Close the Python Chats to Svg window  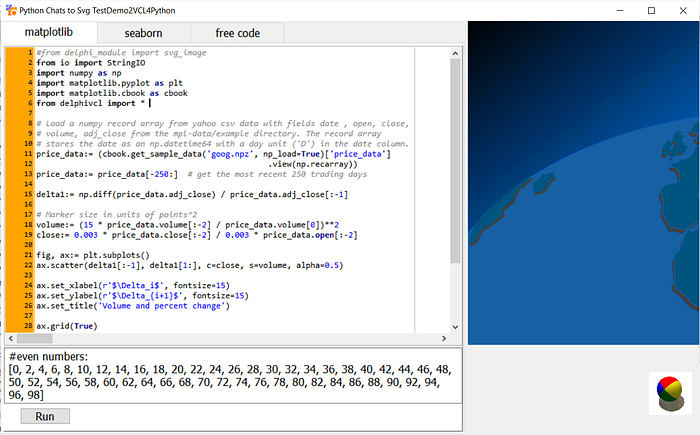(683, 10)
